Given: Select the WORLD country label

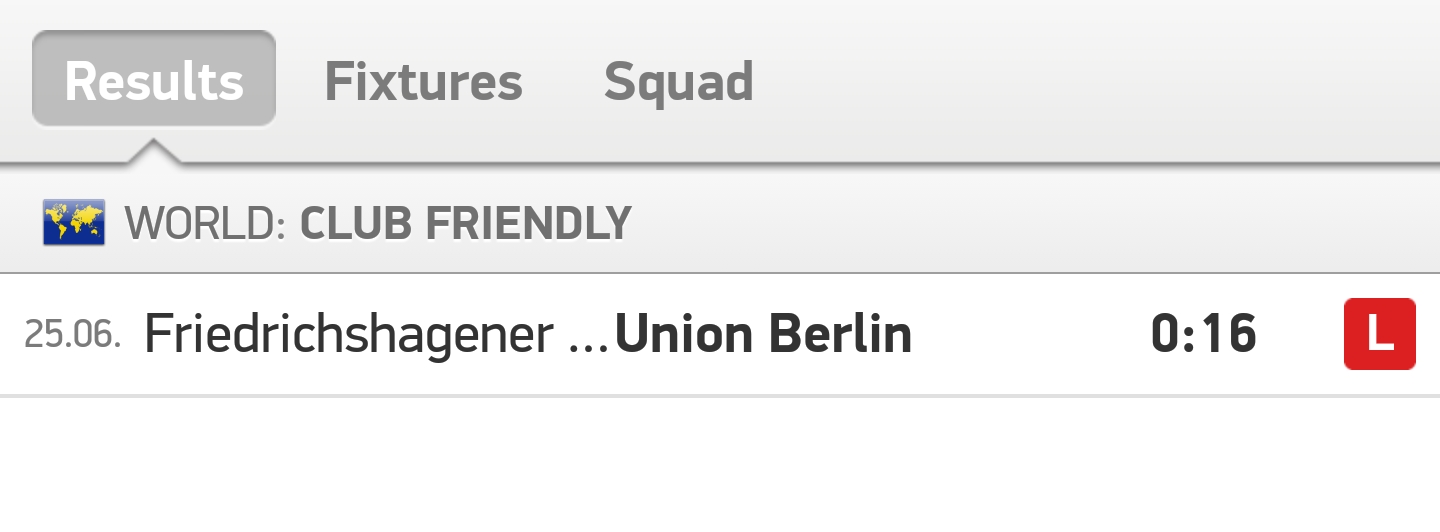Looking at the screenshot, I should [x=206, y=223].
